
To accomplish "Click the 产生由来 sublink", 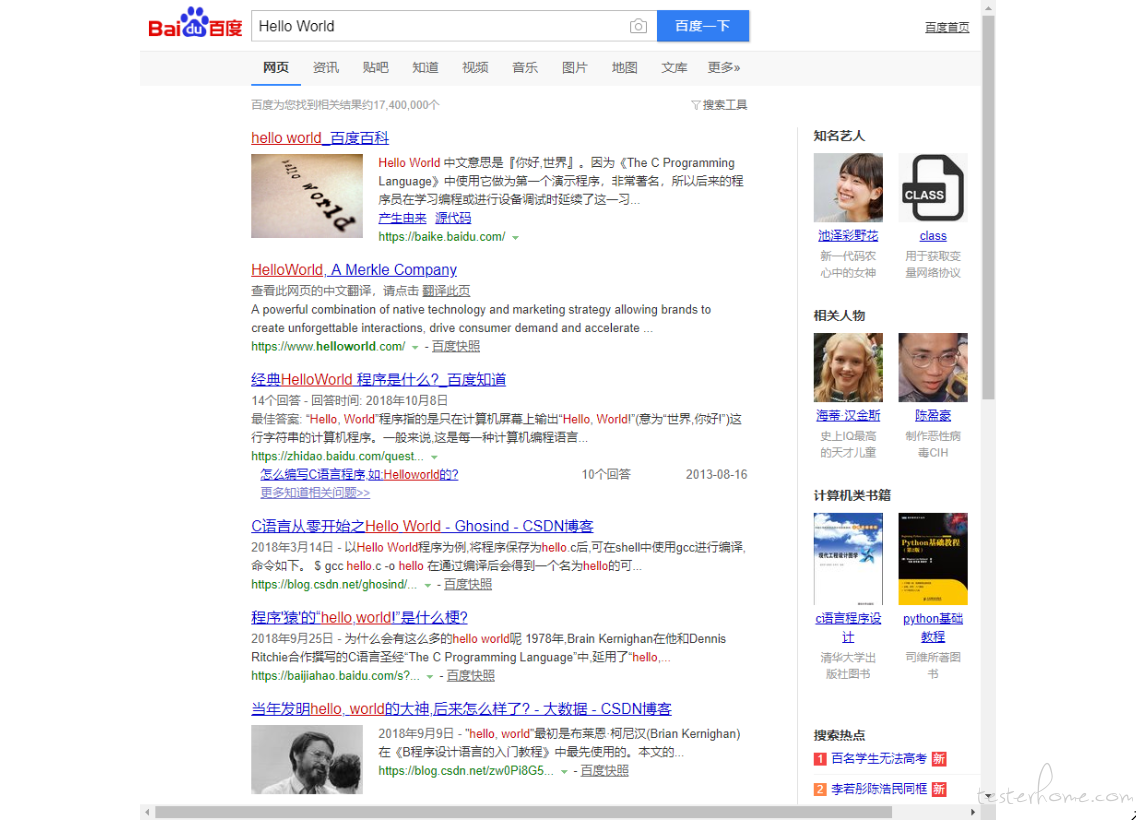I will pos(402,218).
